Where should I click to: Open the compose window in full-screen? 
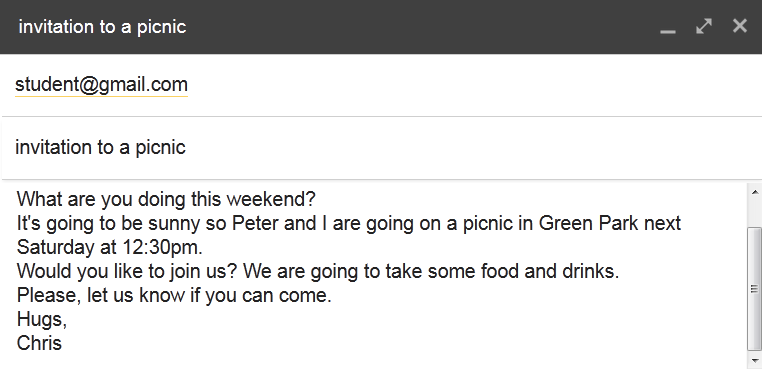click(x=704, y=26)
